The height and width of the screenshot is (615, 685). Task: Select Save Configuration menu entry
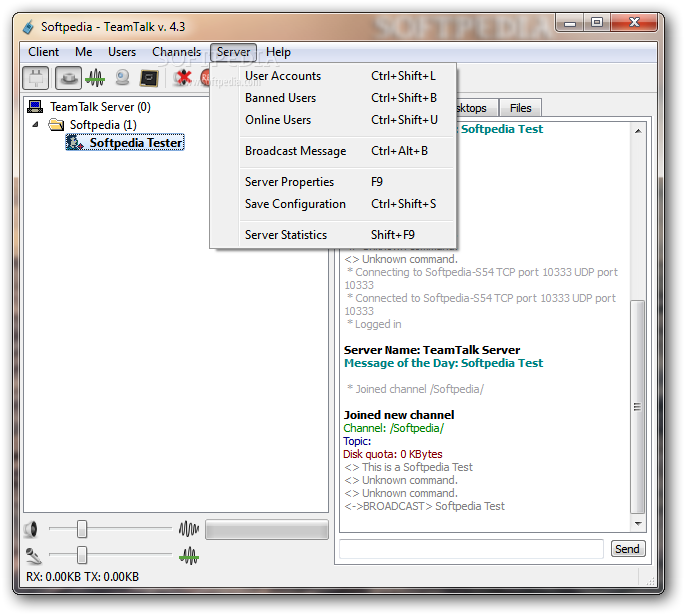pos(334,204)
